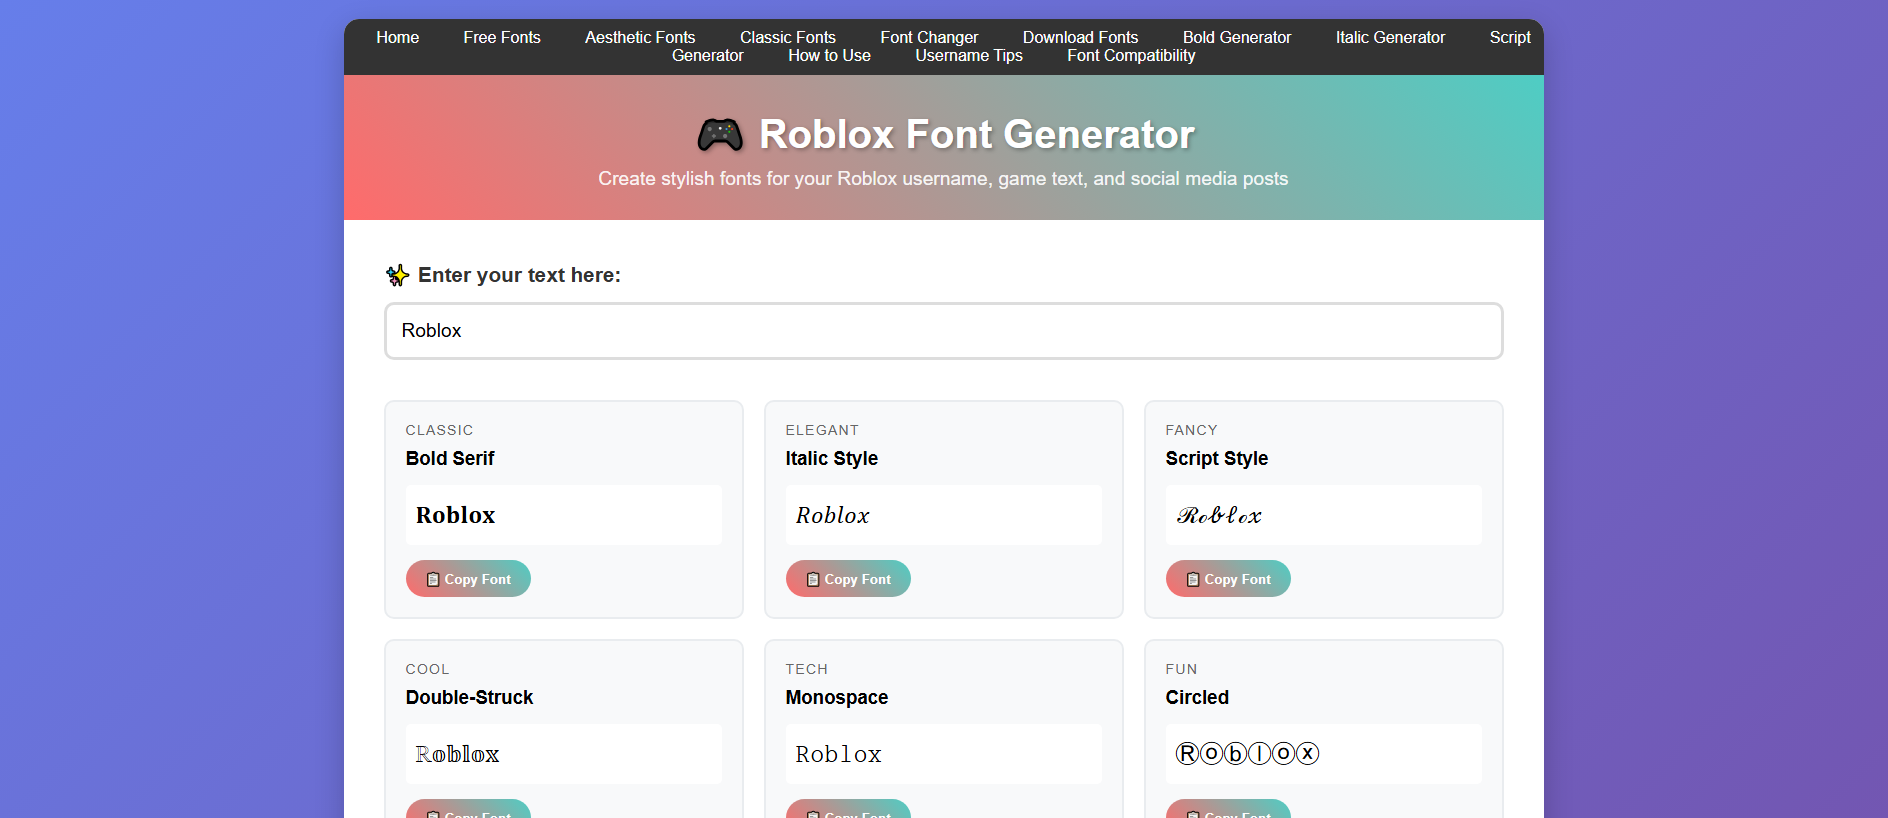Copy the Bold Serif font
Viewport: 1888px width, 818px height.
tap(468, 579)
